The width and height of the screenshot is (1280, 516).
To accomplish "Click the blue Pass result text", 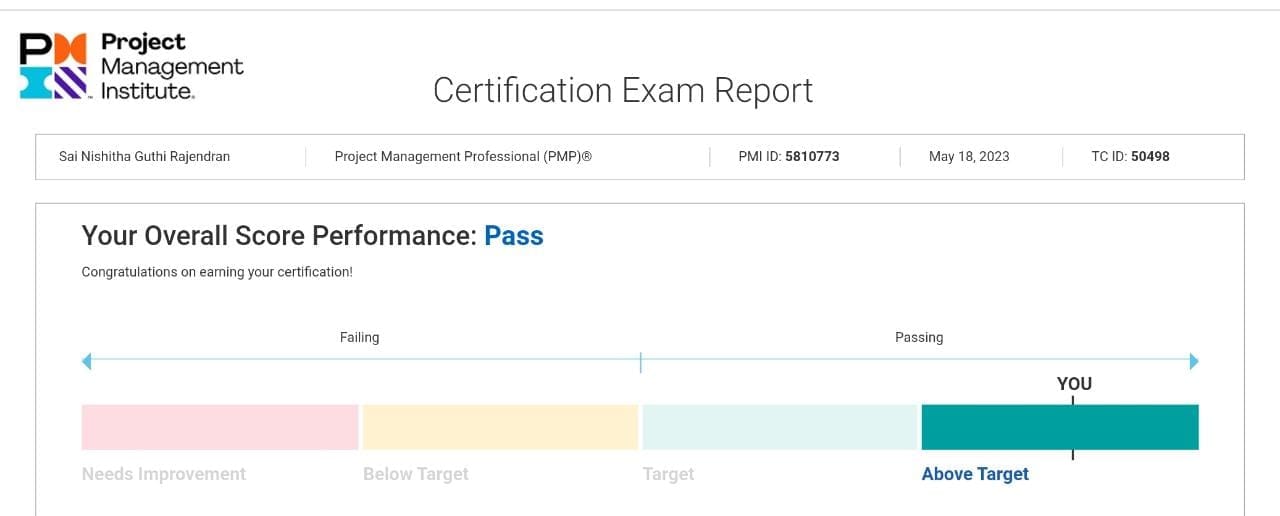I will 514,236.
